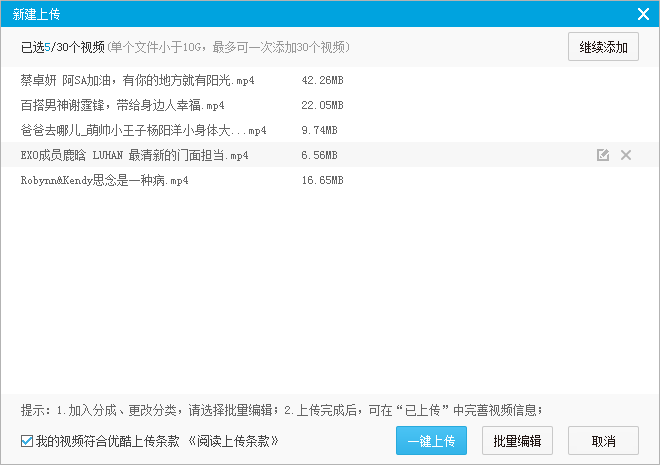
Task: Click the 继续添加 button
Action: click(603, 47)
